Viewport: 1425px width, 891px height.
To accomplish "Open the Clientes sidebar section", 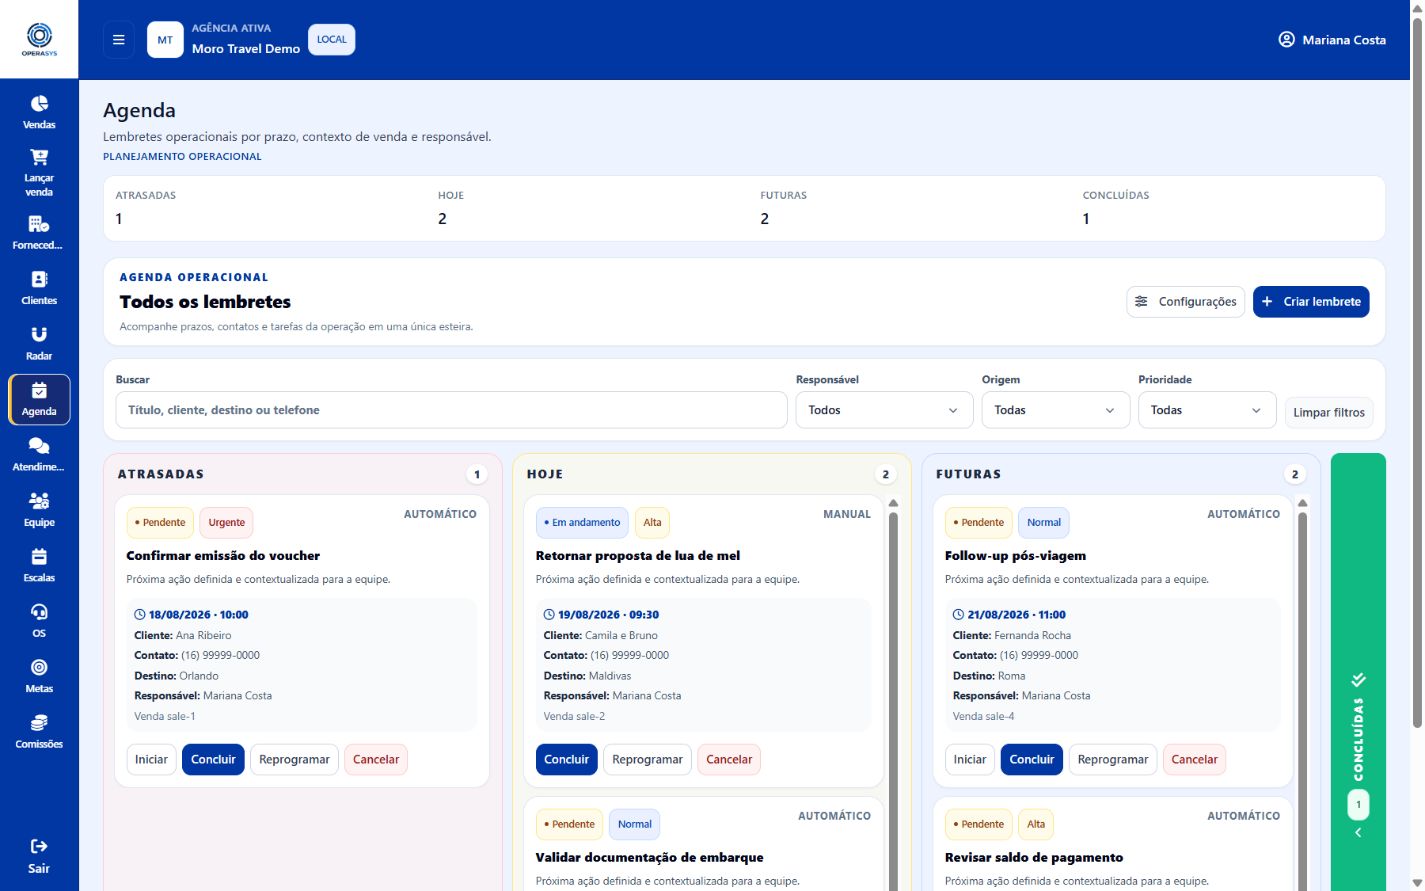I will click(x=39, y=288).
